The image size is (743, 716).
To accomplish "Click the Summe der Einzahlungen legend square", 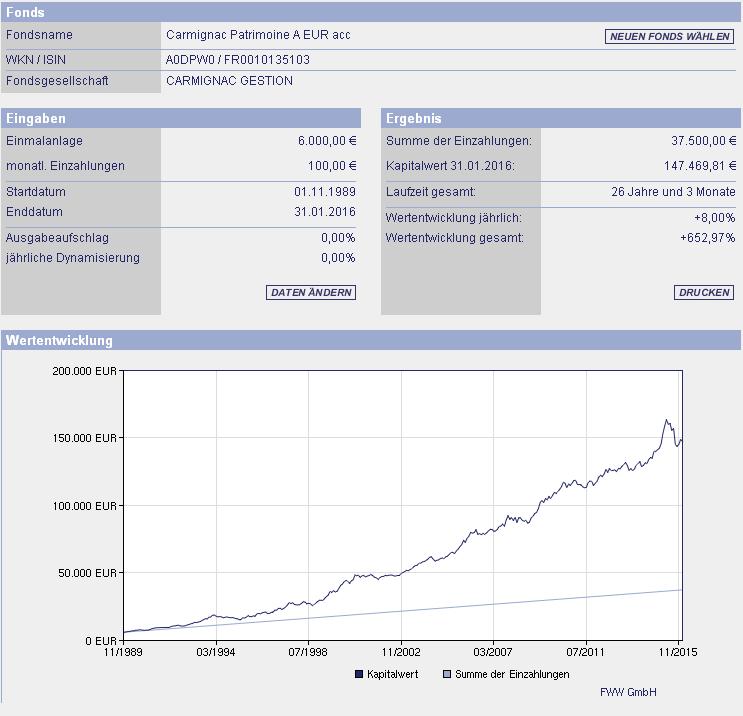I will [446, 674].
